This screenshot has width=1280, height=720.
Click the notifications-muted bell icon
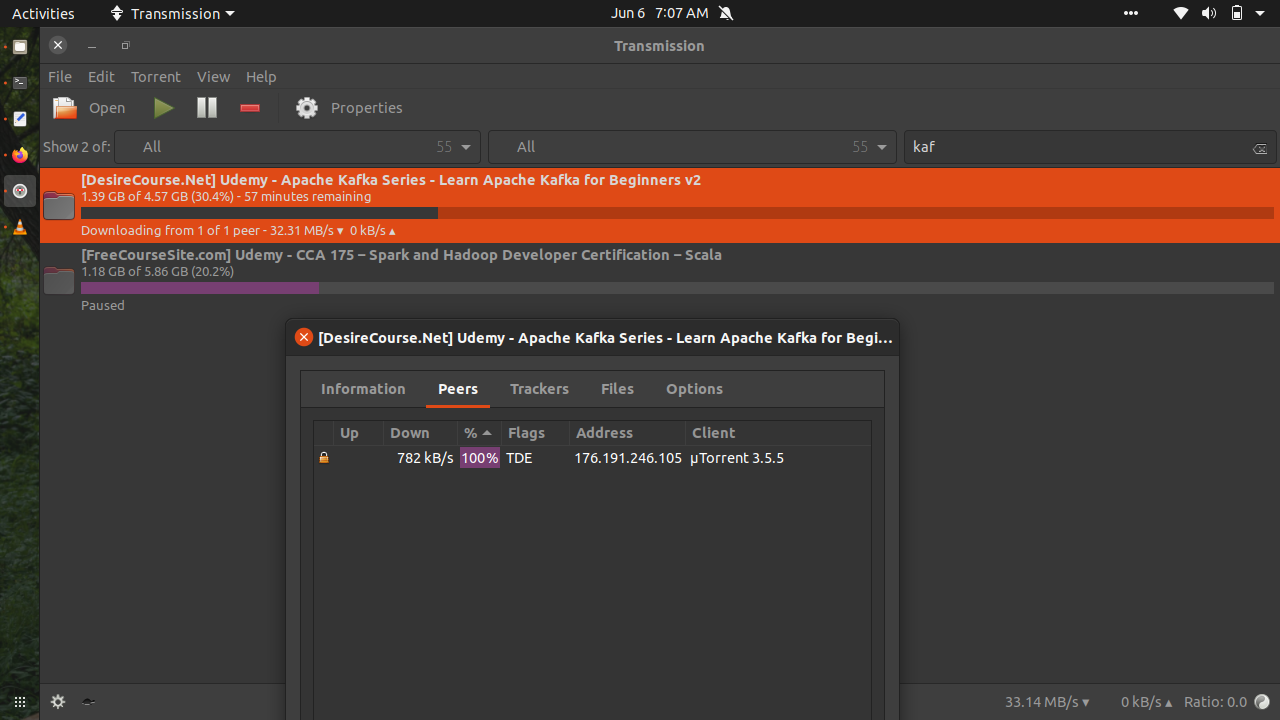pos(726,13)
